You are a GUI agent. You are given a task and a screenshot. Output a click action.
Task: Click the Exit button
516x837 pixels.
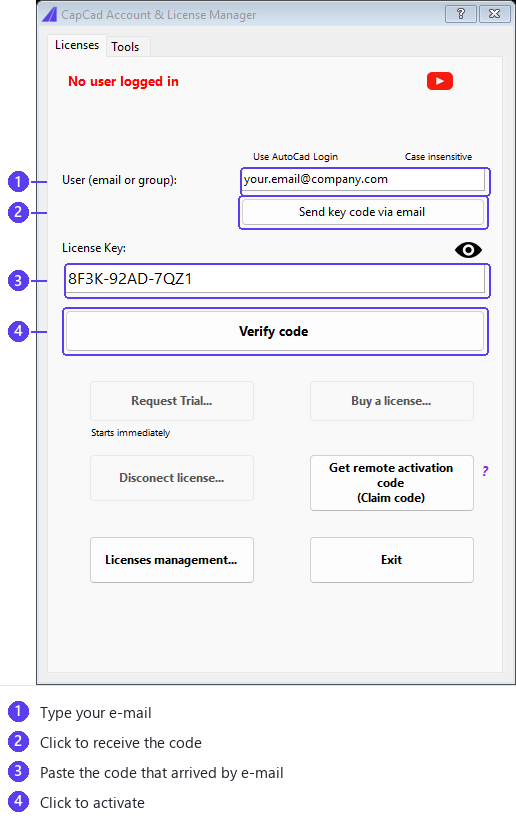point(392,560)
